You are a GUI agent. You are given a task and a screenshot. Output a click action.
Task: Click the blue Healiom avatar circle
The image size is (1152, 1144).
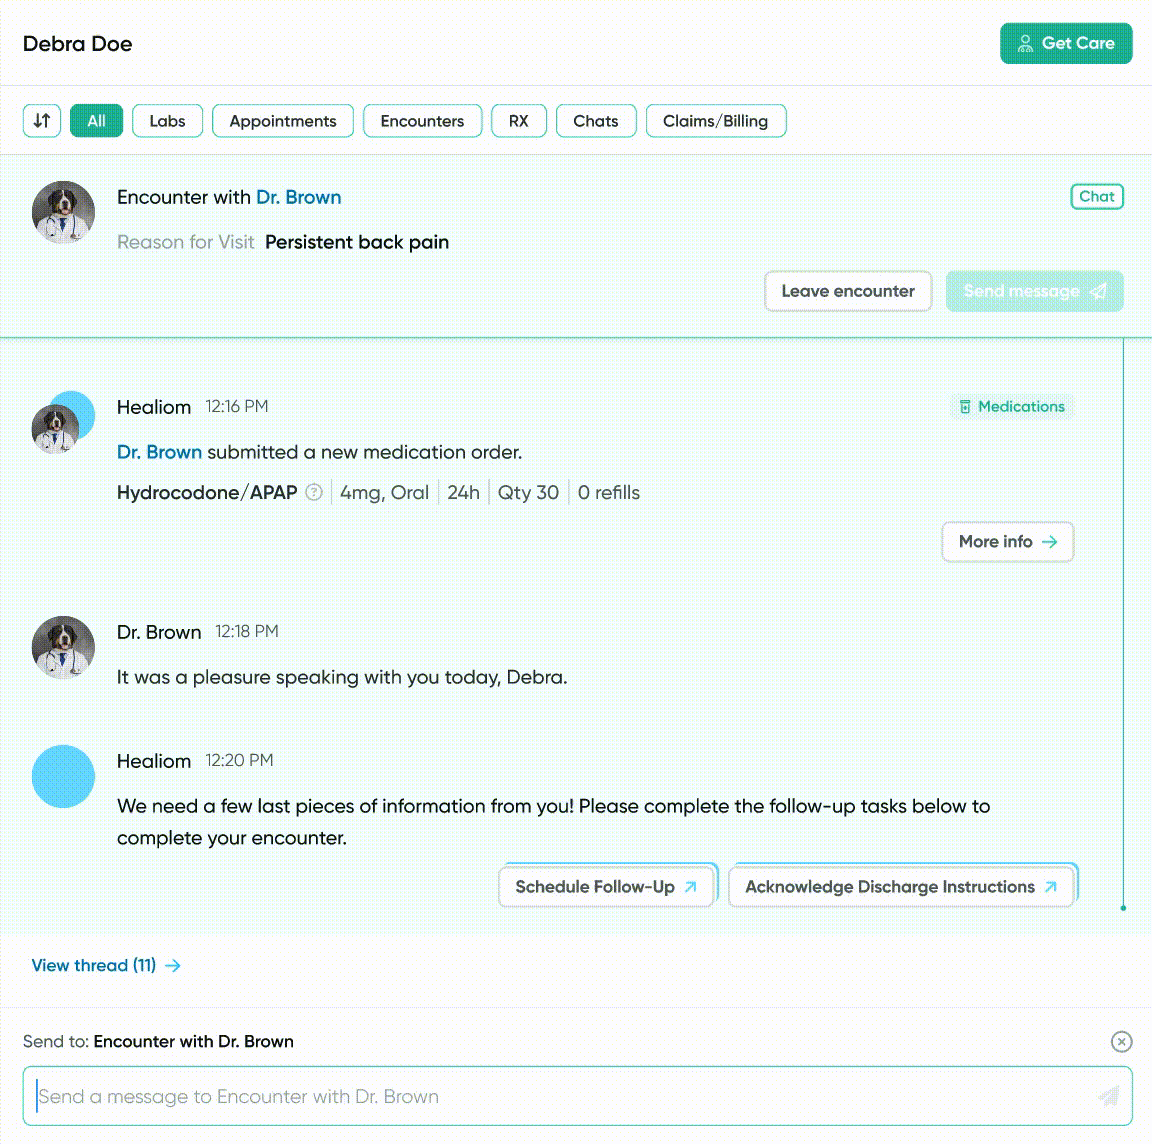(63, 776)
